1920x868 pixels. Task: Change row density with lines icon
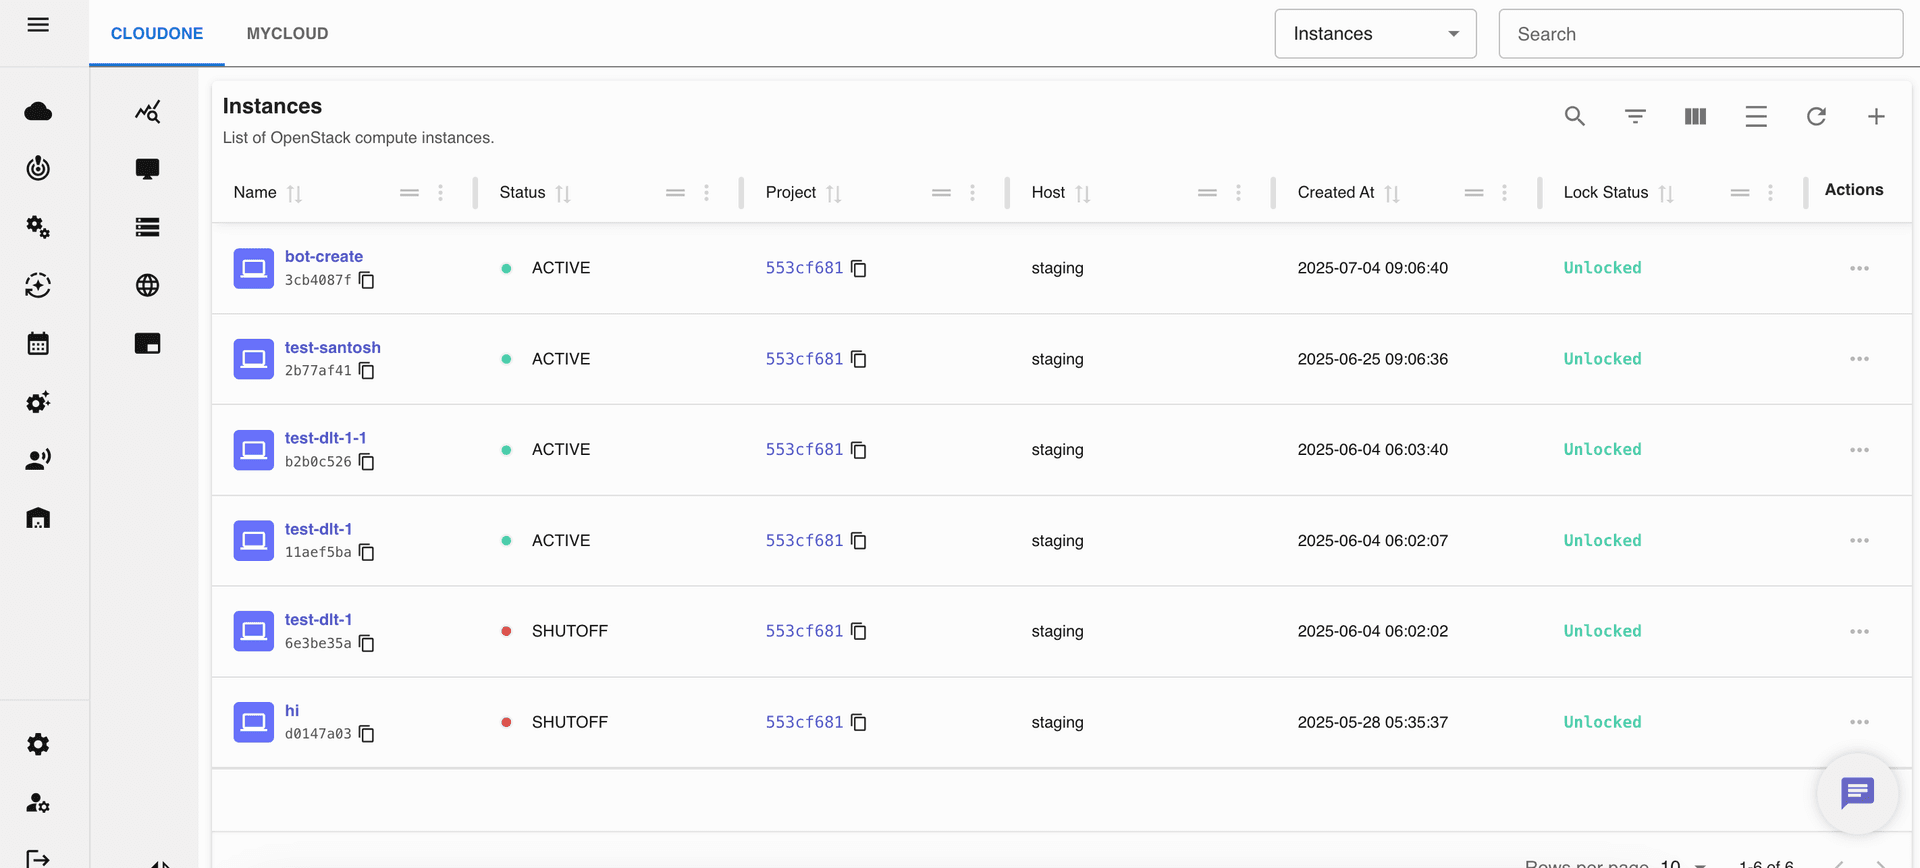(x=1756, y=116)
